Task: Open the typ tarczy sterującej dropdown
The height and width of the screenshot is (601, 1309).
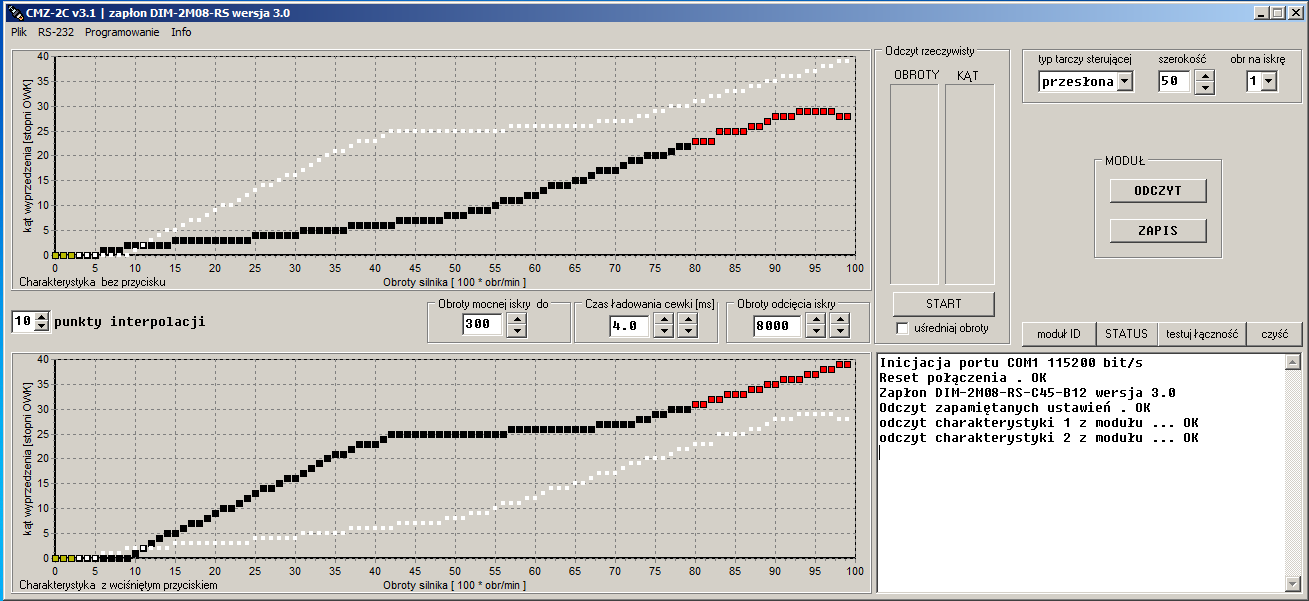Action: 1125,82
